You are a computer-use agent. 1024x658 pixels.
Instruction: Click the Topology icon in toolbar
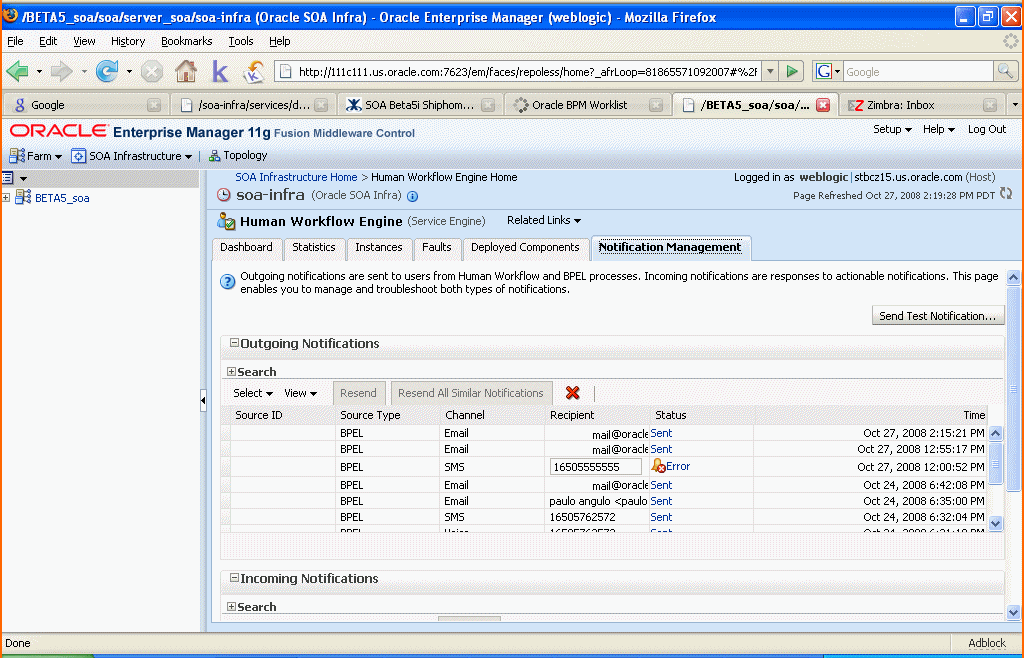coord(214,156)
